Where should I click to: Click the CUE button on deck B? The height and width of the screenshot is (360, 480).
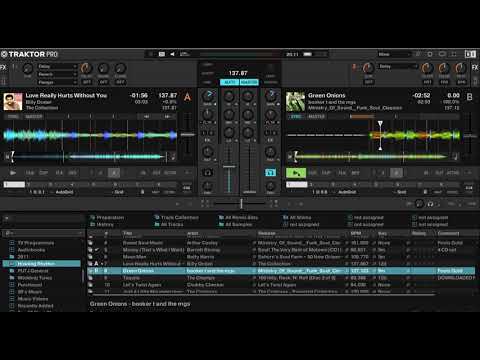coord(313,173)
